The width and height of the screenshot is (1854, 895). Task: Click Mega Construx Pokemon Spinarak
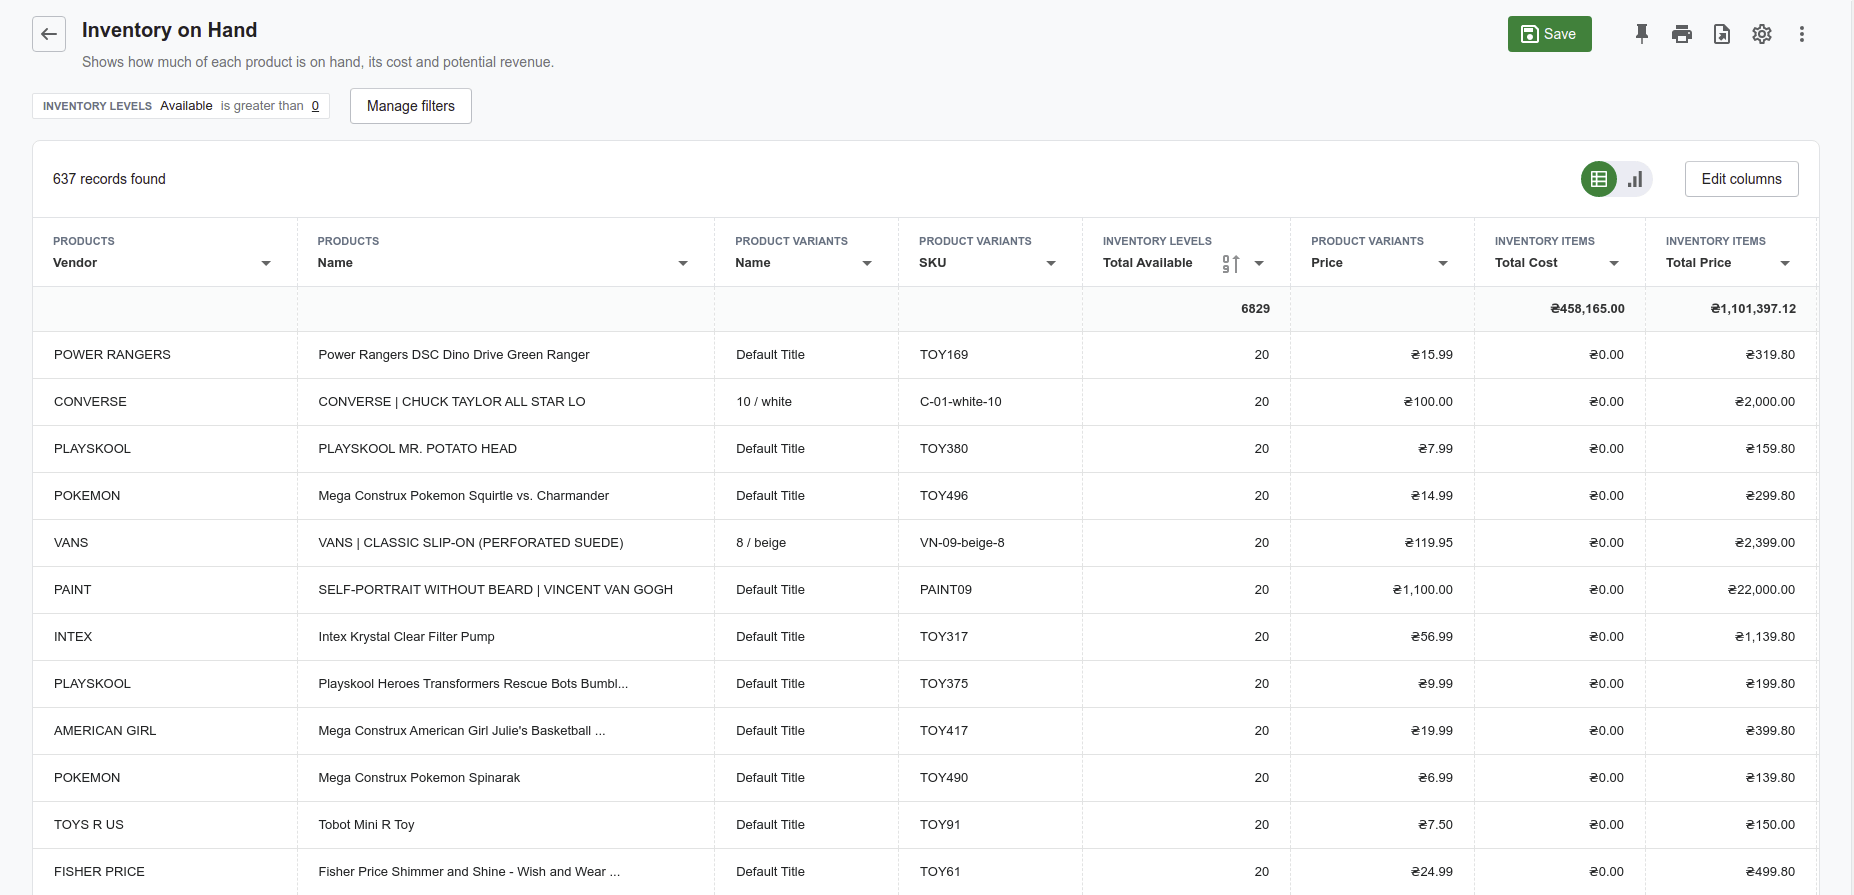(419, 778)
